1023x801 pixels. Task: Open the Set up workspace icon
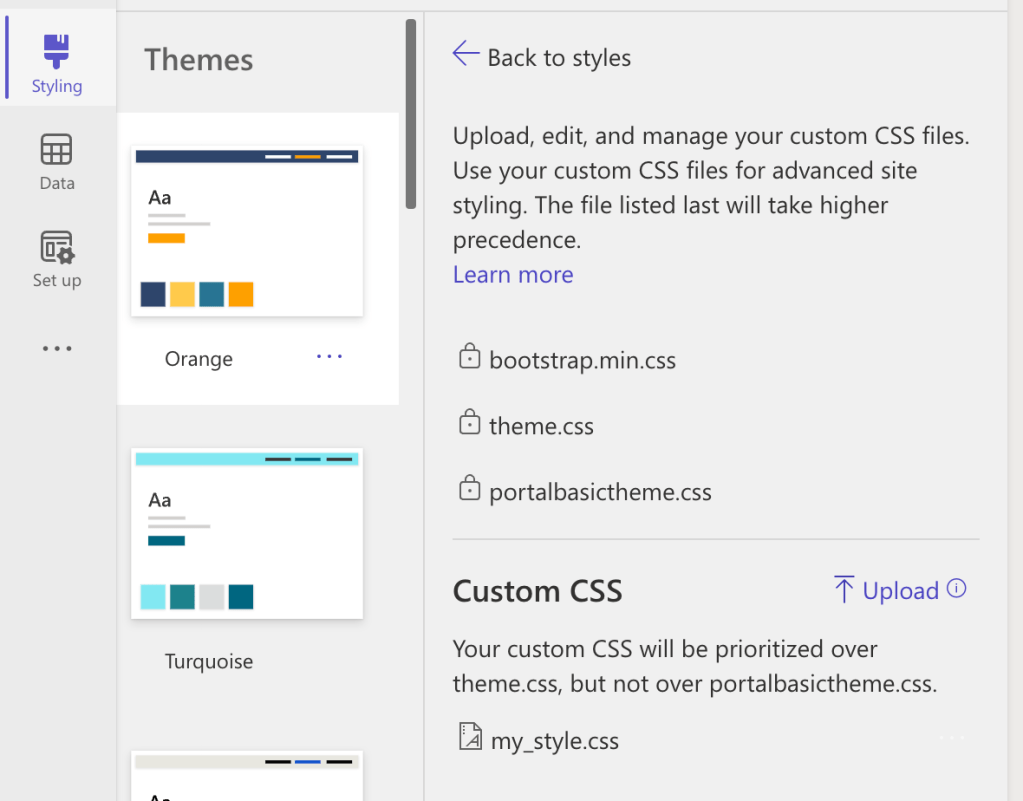point(57,247)
